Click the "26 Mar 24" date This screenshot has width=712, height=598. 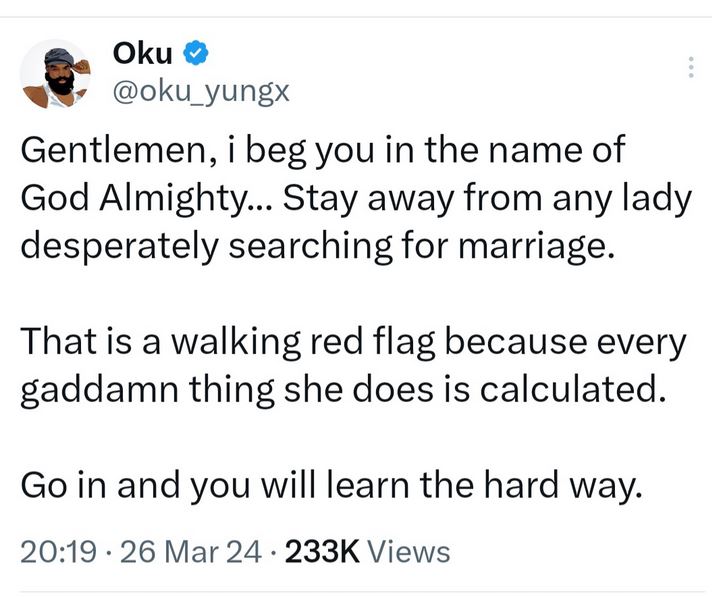[x=187, y=551]
